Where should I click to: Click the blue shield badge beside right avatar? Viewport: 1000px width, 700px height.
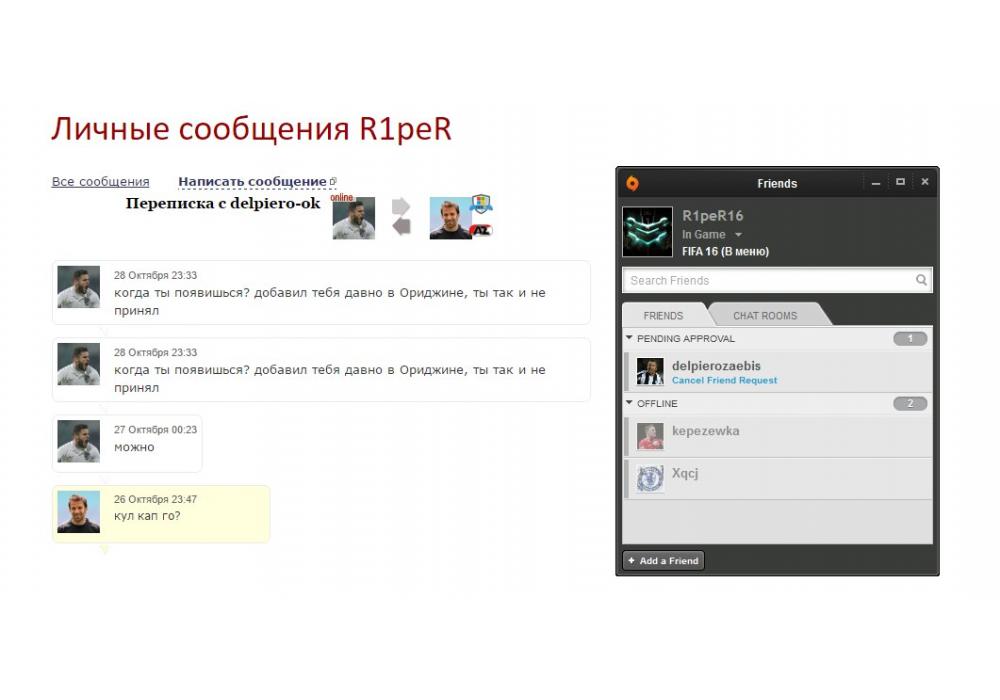(482, 204)
